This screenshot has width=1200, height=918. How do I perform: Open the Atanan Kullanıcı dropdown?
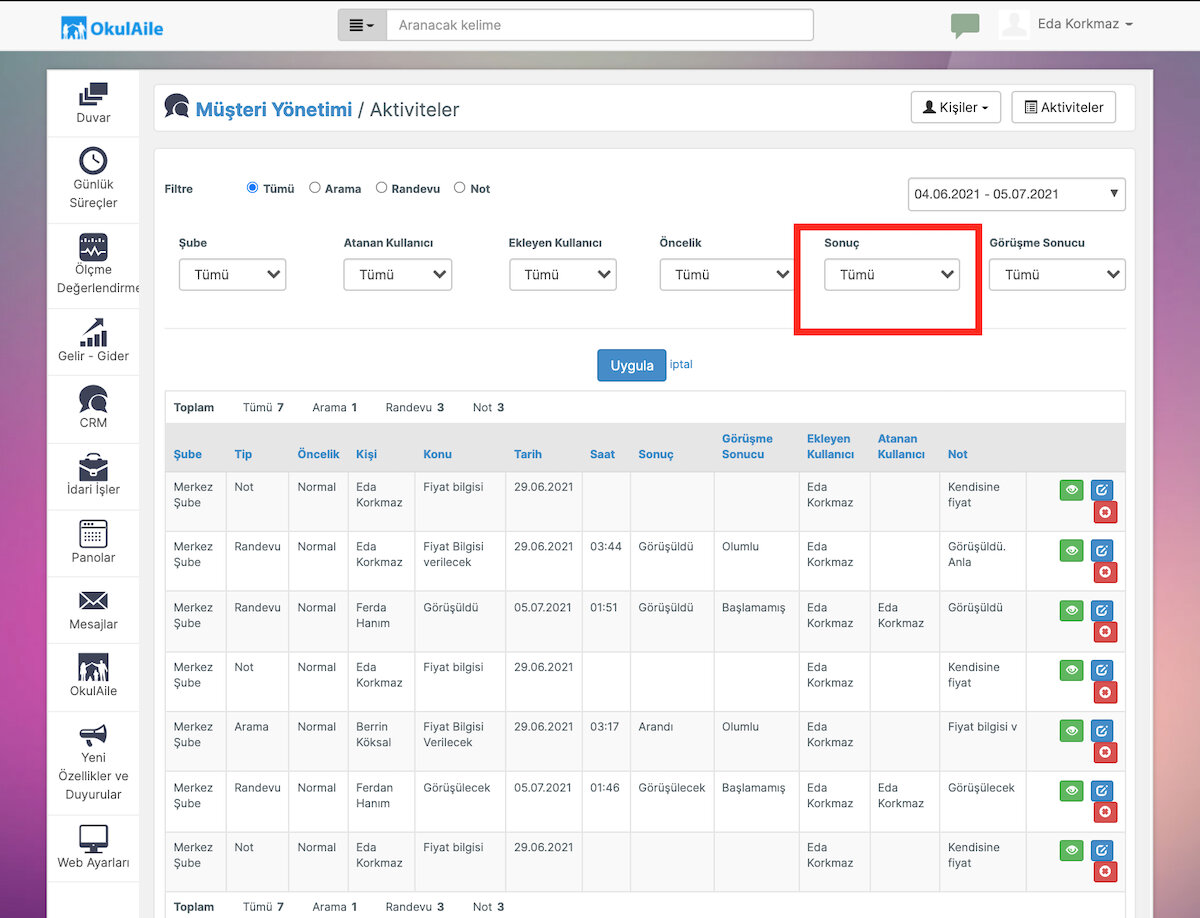click(x=398, y=275)
